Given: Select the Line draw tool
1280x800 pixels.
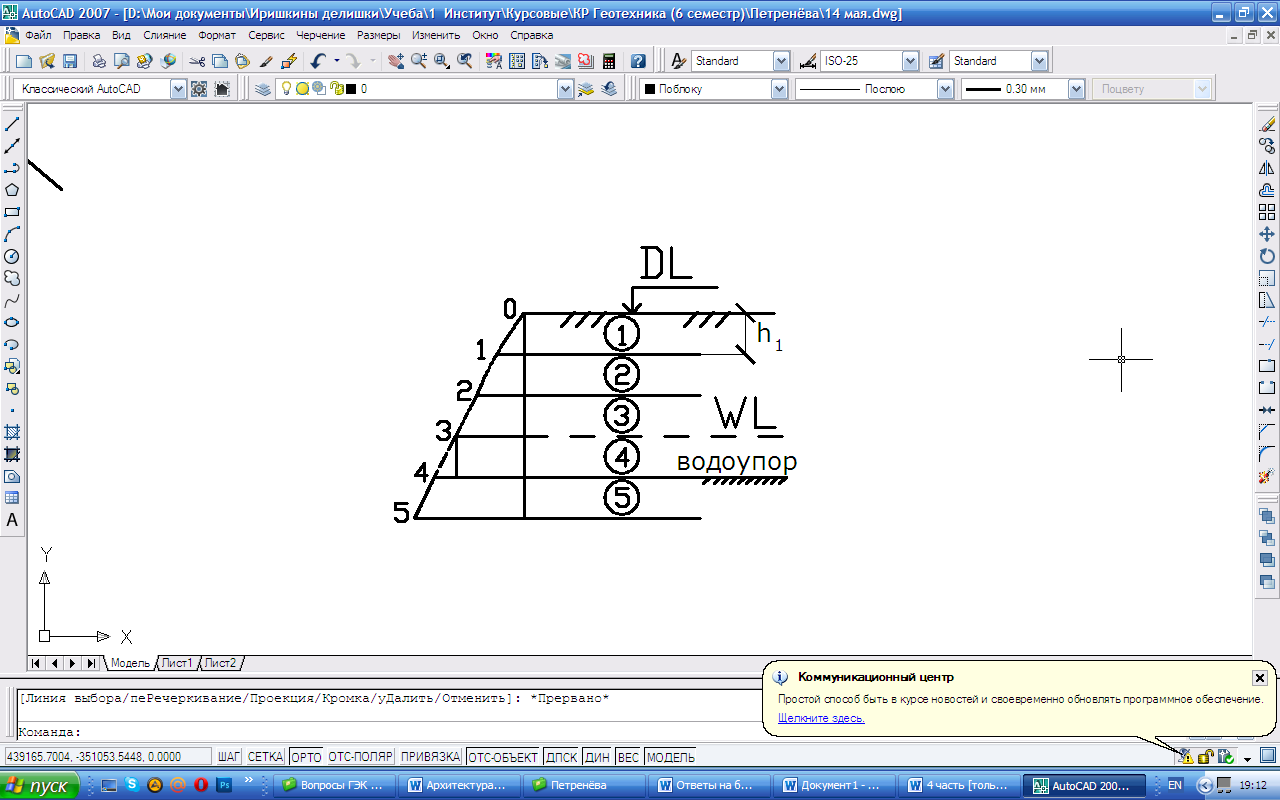Looking at the screenshot, I should tap(12, 124).
